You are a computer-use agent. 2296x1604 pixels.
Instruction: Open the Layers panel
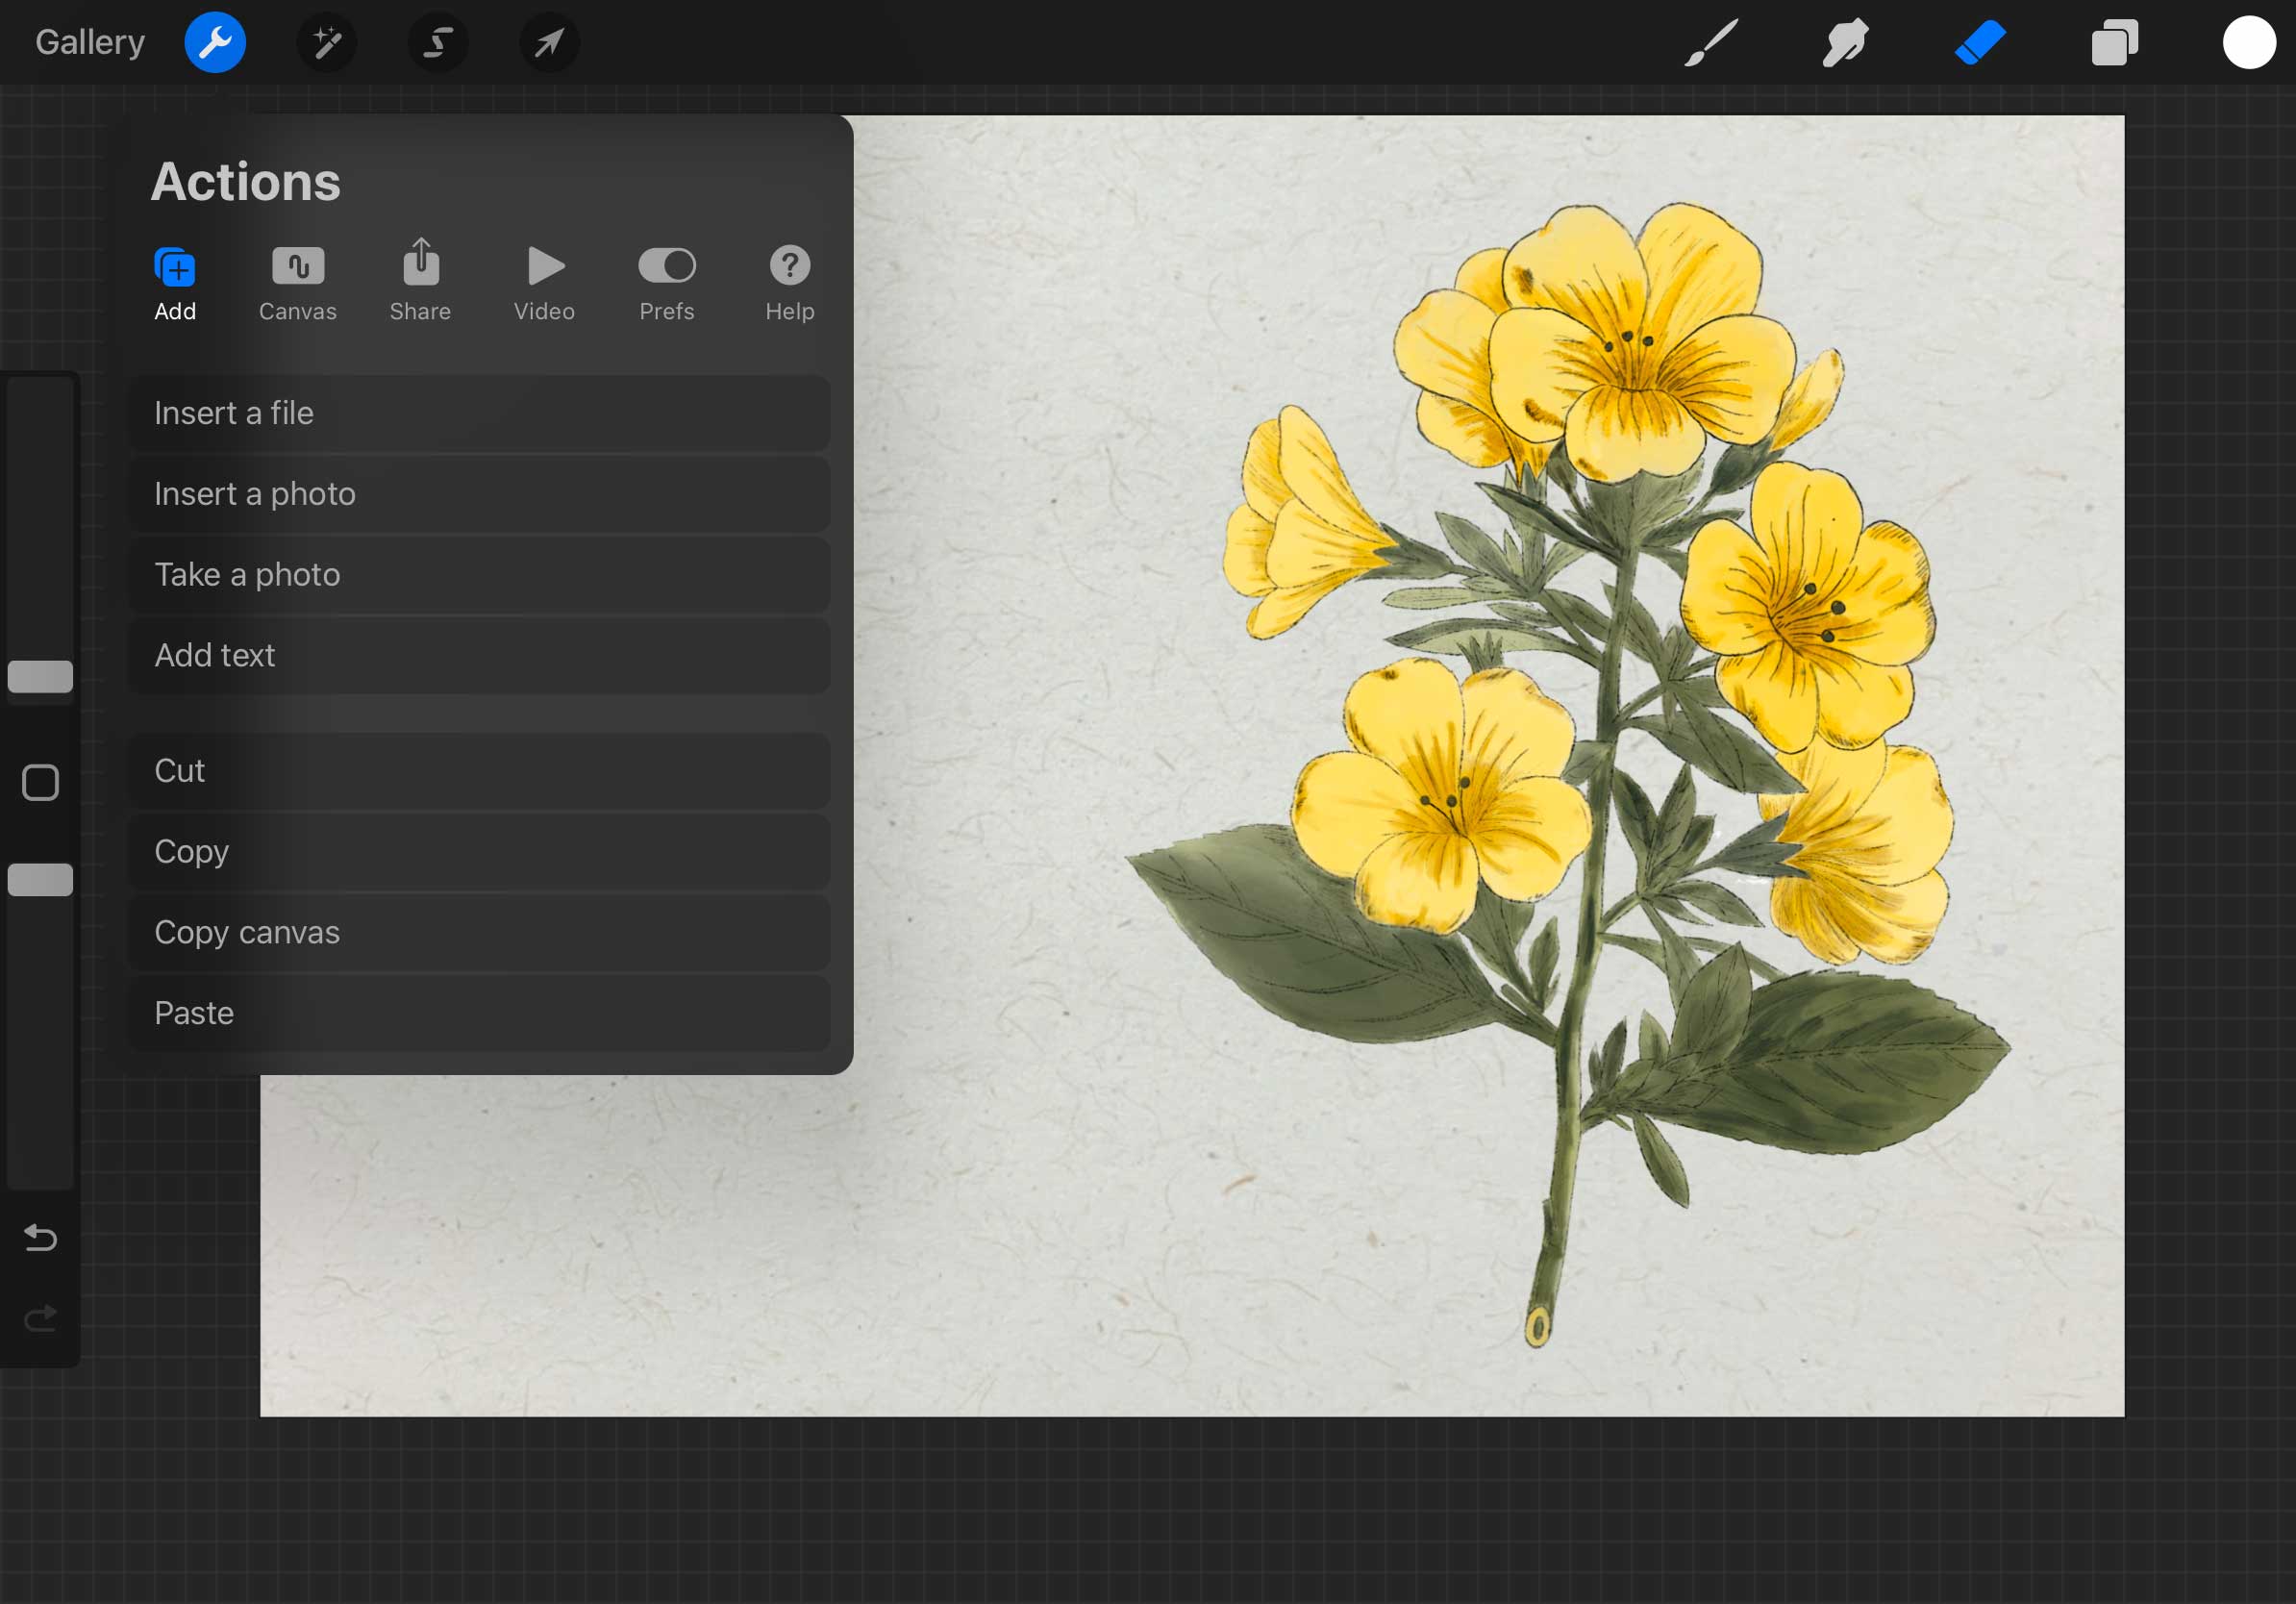[2114, 43]
